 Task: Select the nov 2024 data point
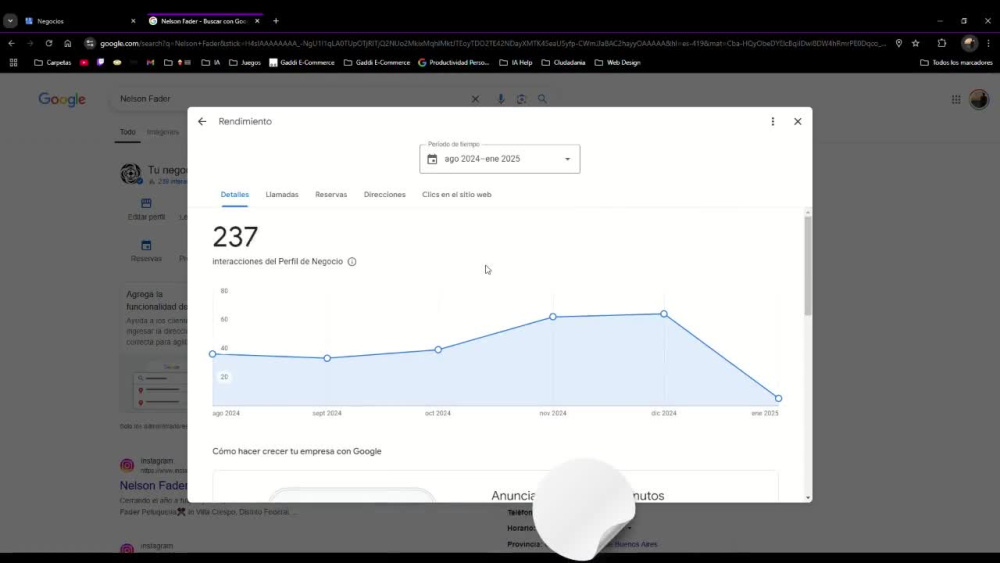click(553, 316)
